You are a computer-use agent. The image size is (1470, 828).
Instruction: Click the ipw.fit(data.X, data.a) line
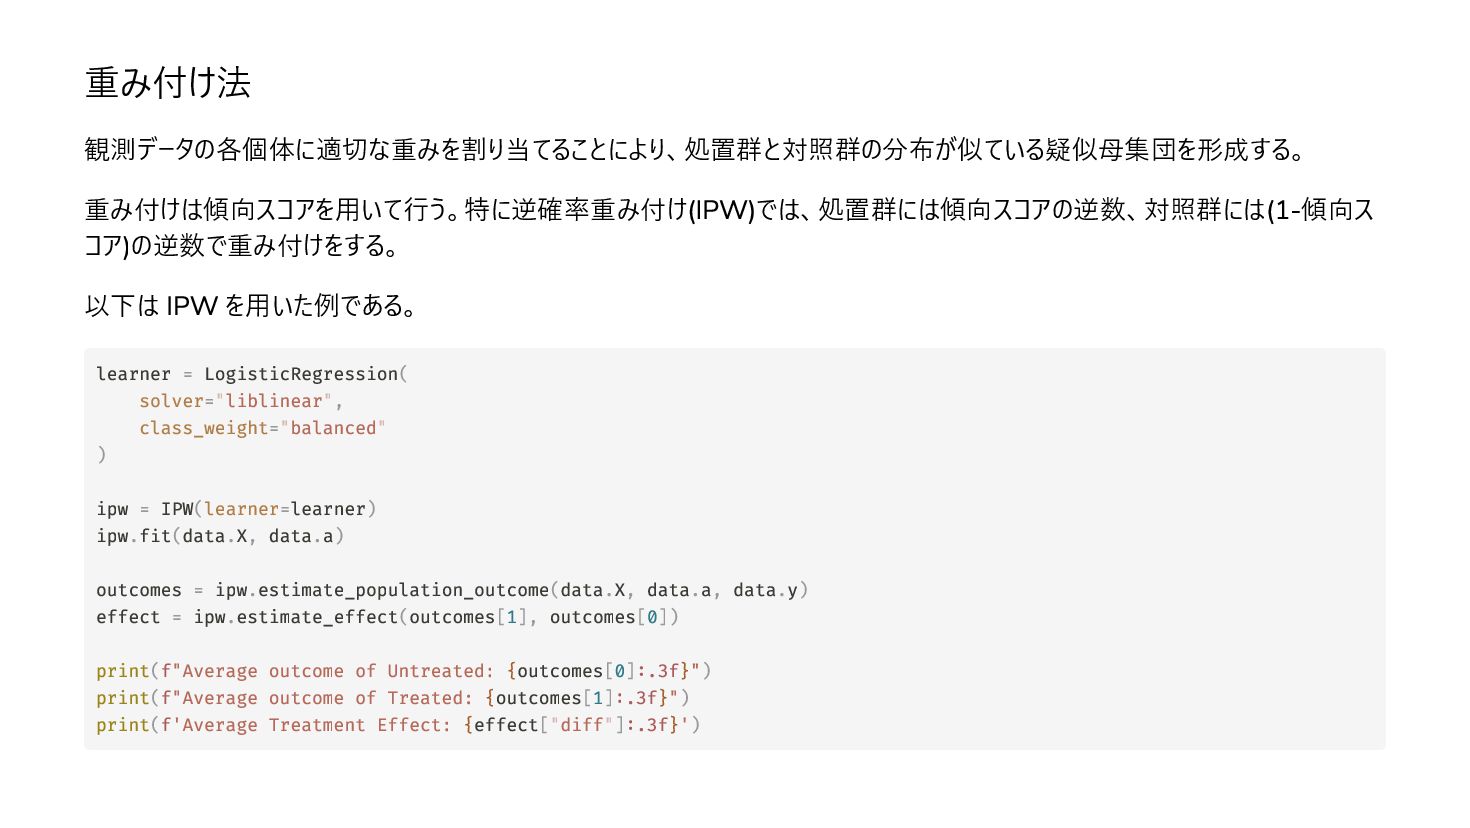(x=220, y=536)
